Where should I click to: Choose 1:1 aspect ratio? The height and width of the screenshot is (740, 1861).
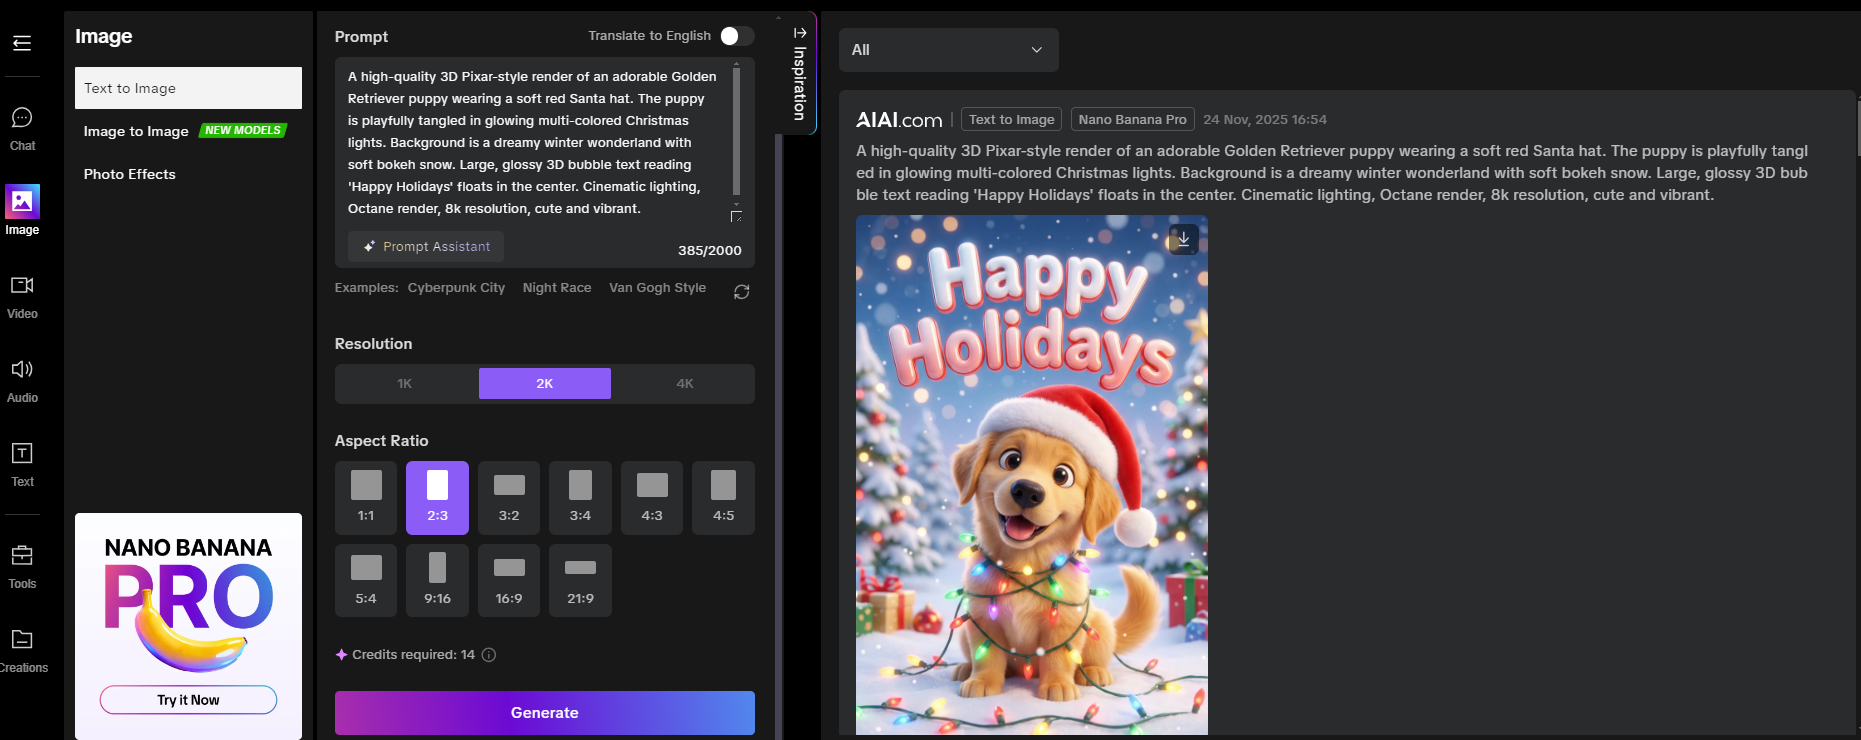click(x=366, y=498)
